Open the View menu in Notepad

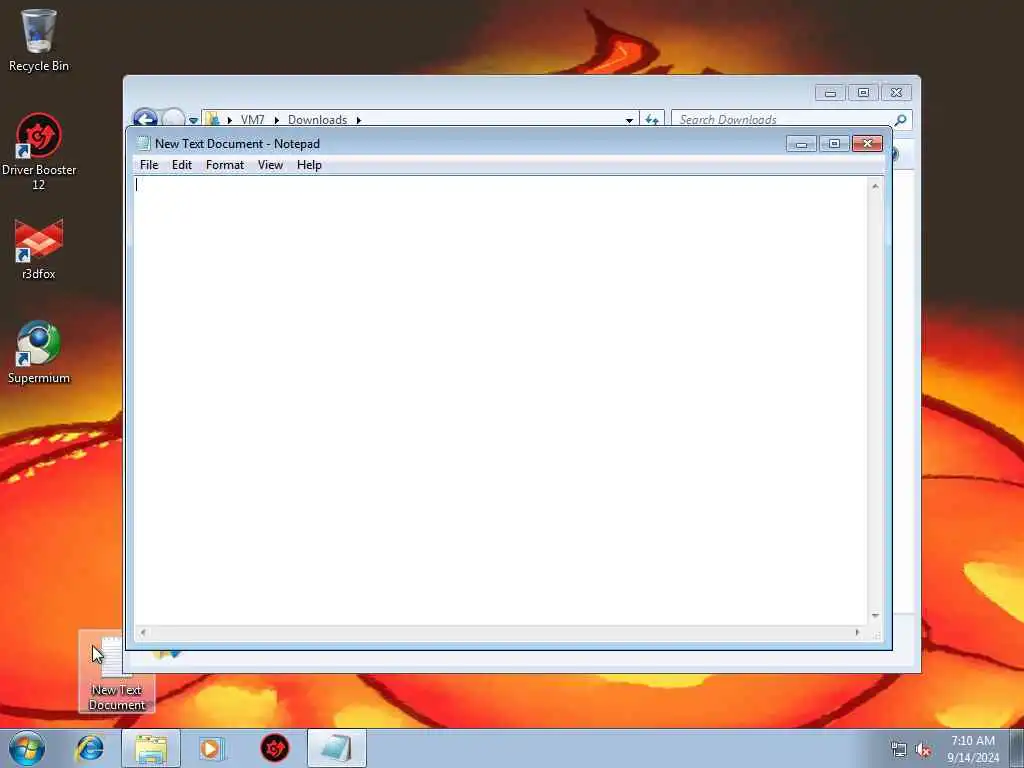tap(270, 165)
